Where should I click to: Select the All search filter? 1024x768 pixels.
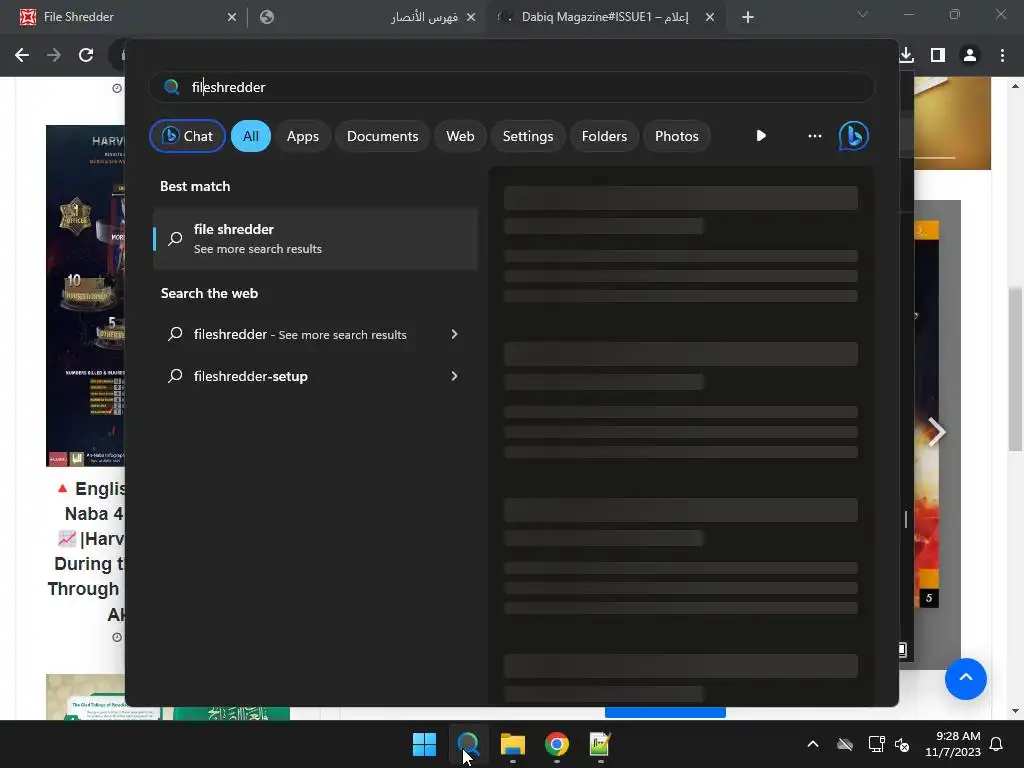pos(251,136)
